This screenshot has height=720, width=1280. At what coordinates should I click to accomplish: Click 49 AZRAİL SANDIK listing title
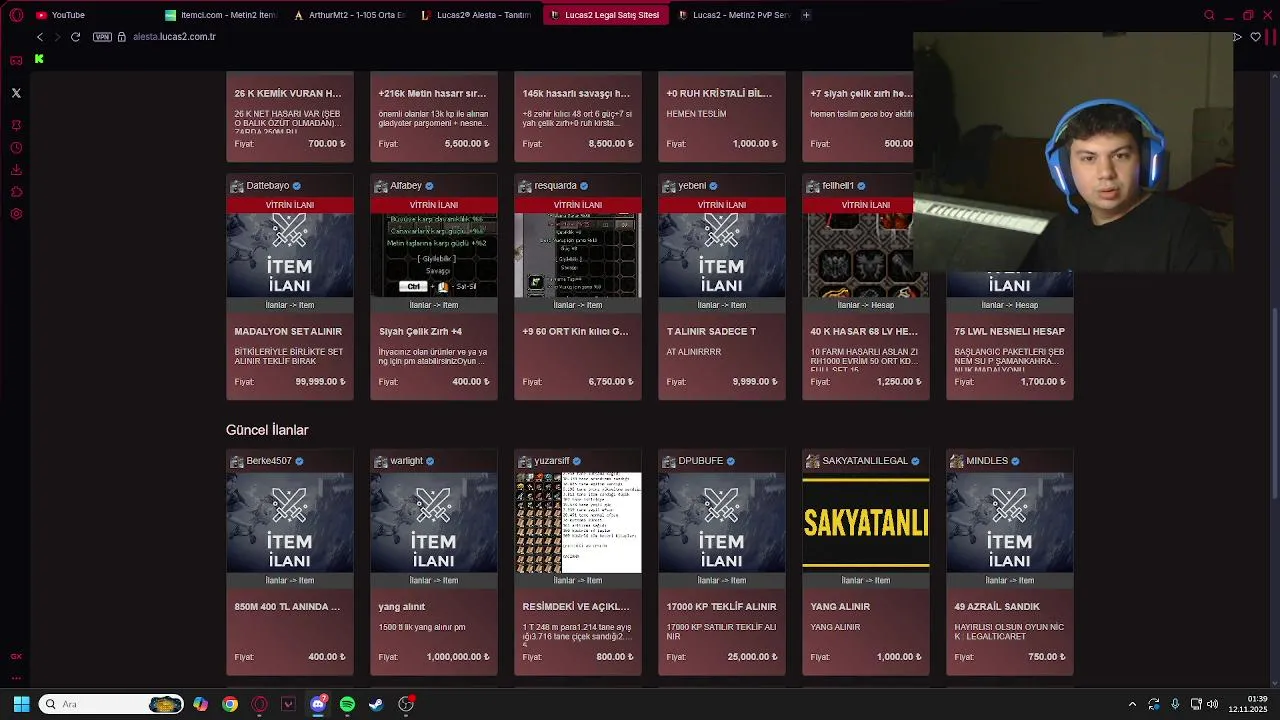point(997,607)
